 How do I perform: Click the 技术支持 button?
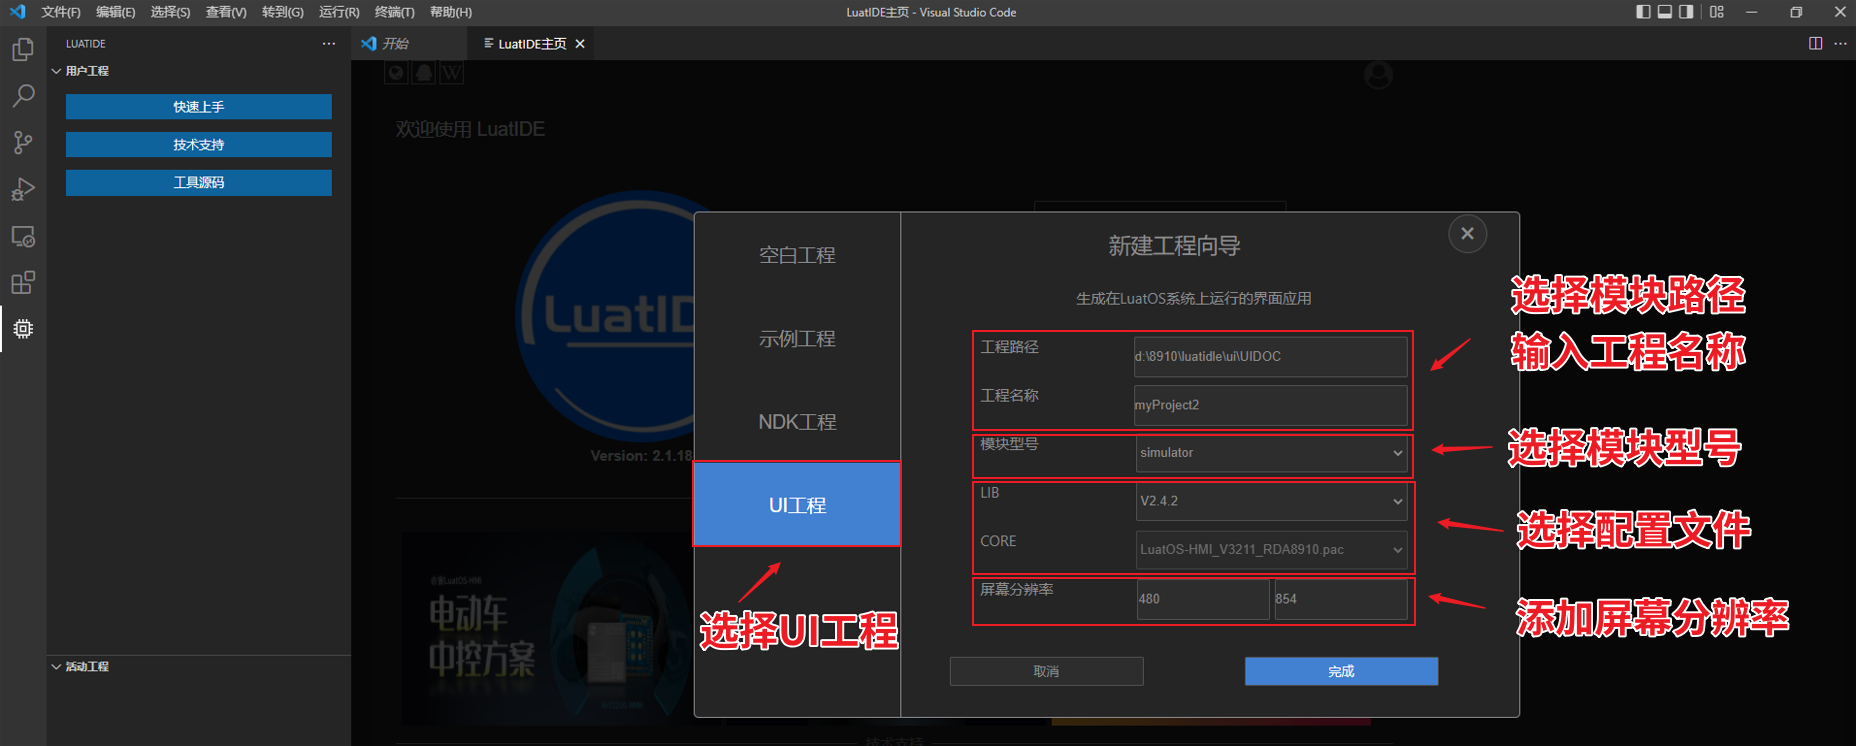click(199, 145)
